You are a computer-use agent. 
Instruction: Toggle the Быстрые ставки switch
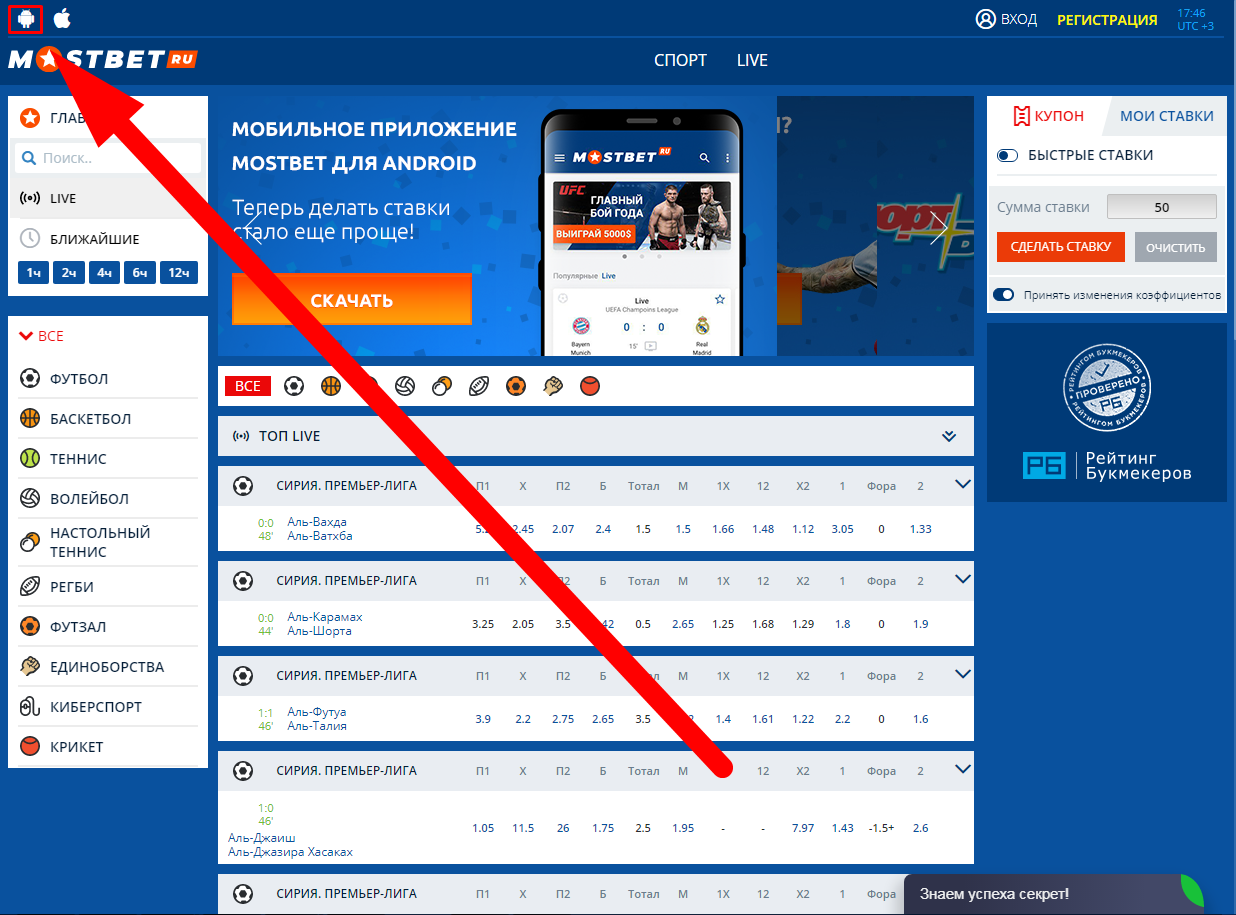click(1007, 156)
